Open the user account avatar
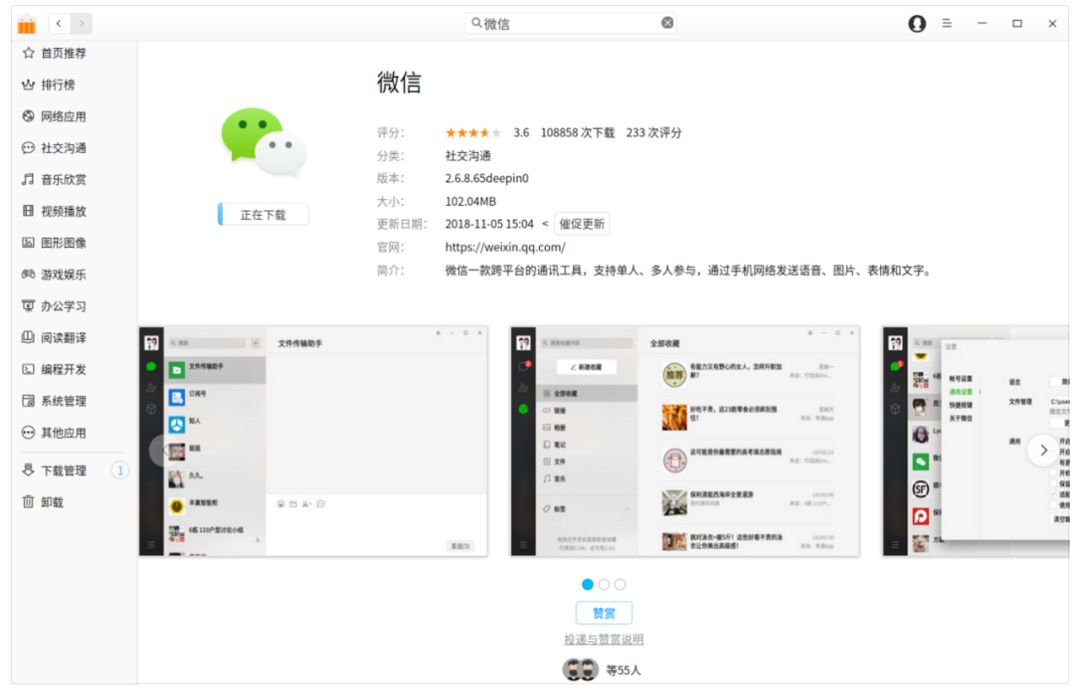This screenshot has width=1080, height=695. tap(917, 23)
